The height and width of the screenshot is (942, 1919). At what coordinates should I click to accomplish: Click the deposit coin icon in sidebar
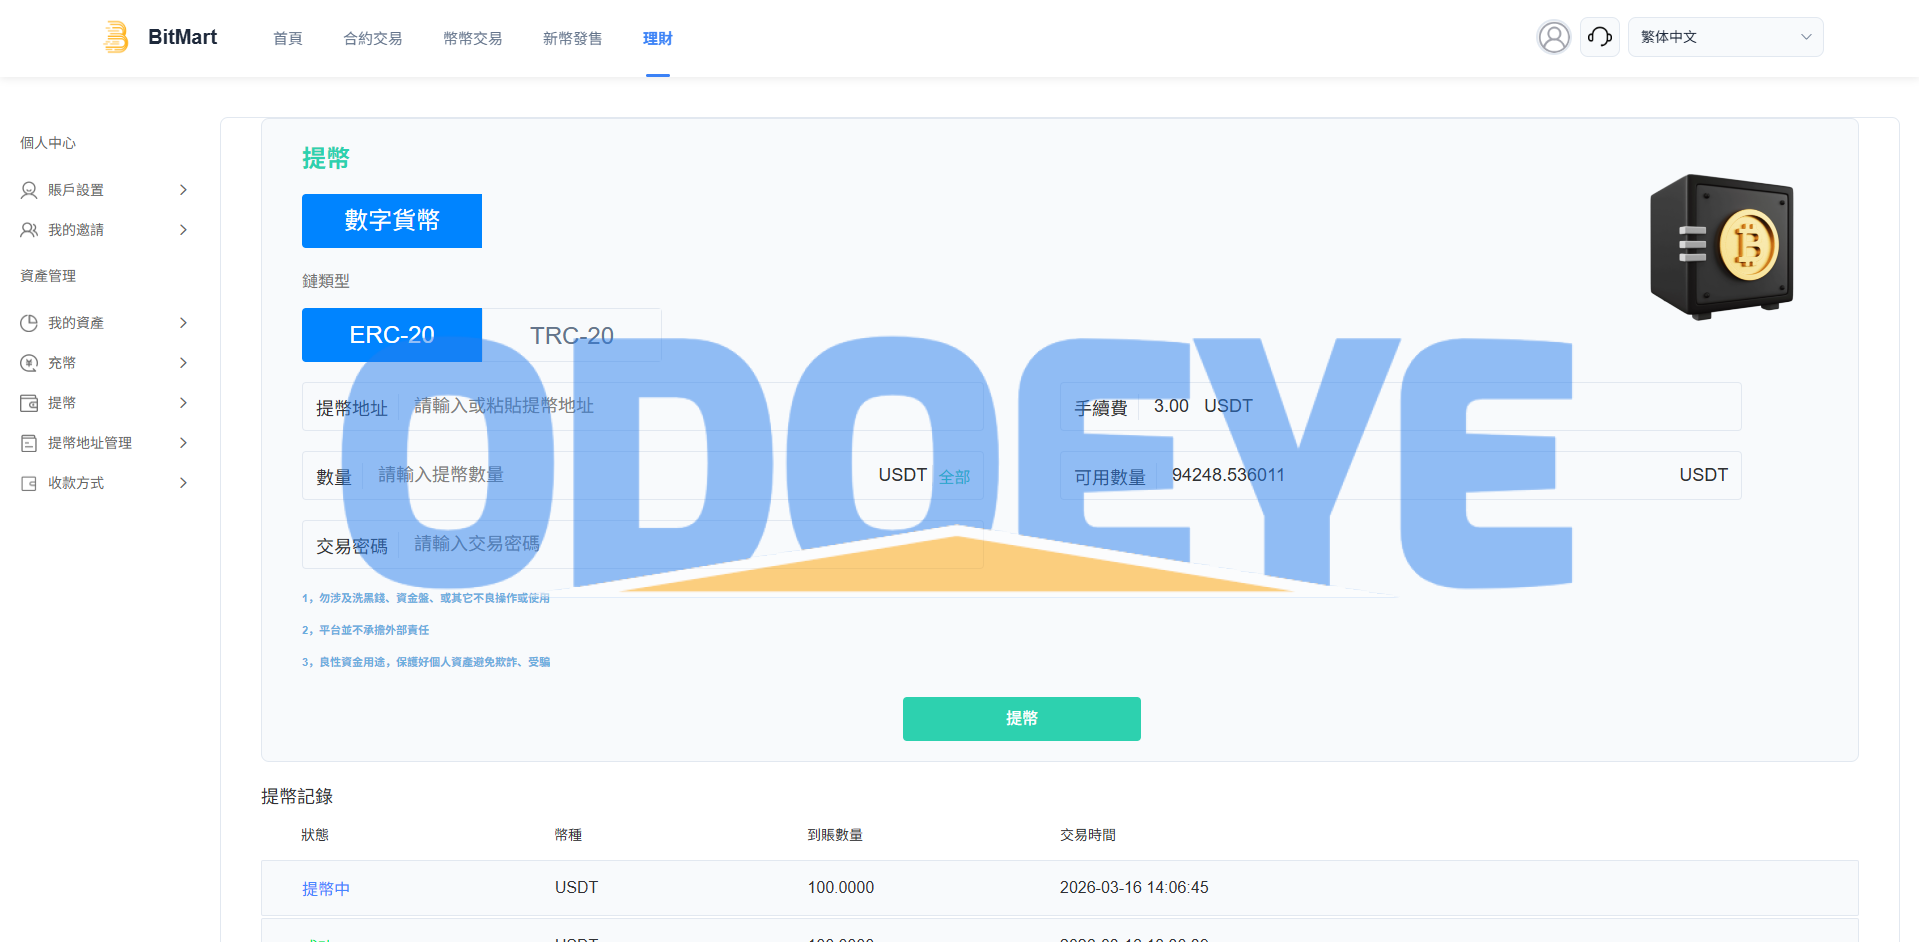29,363
